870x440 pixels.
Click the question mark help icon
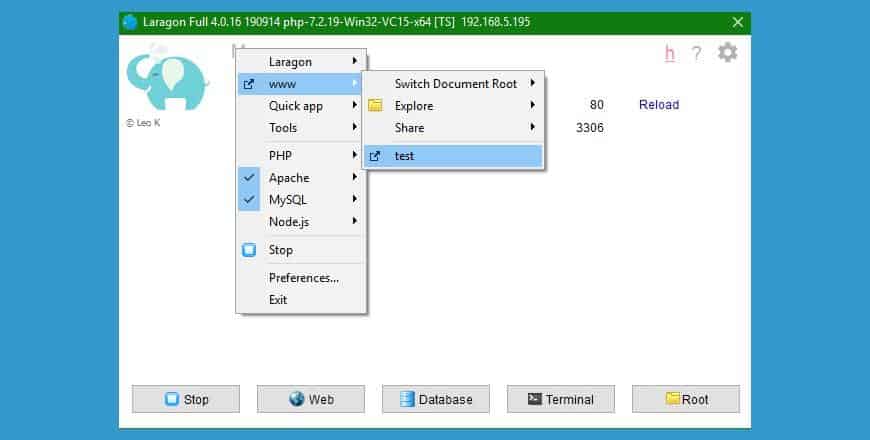(696, 53)
